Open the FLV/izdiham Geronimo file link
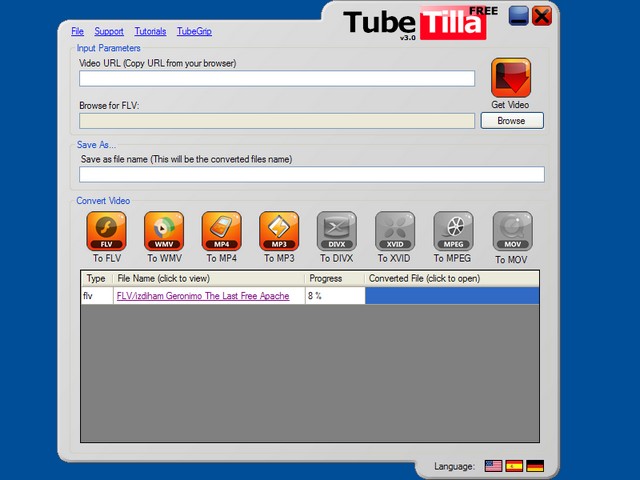 point(203,296)
